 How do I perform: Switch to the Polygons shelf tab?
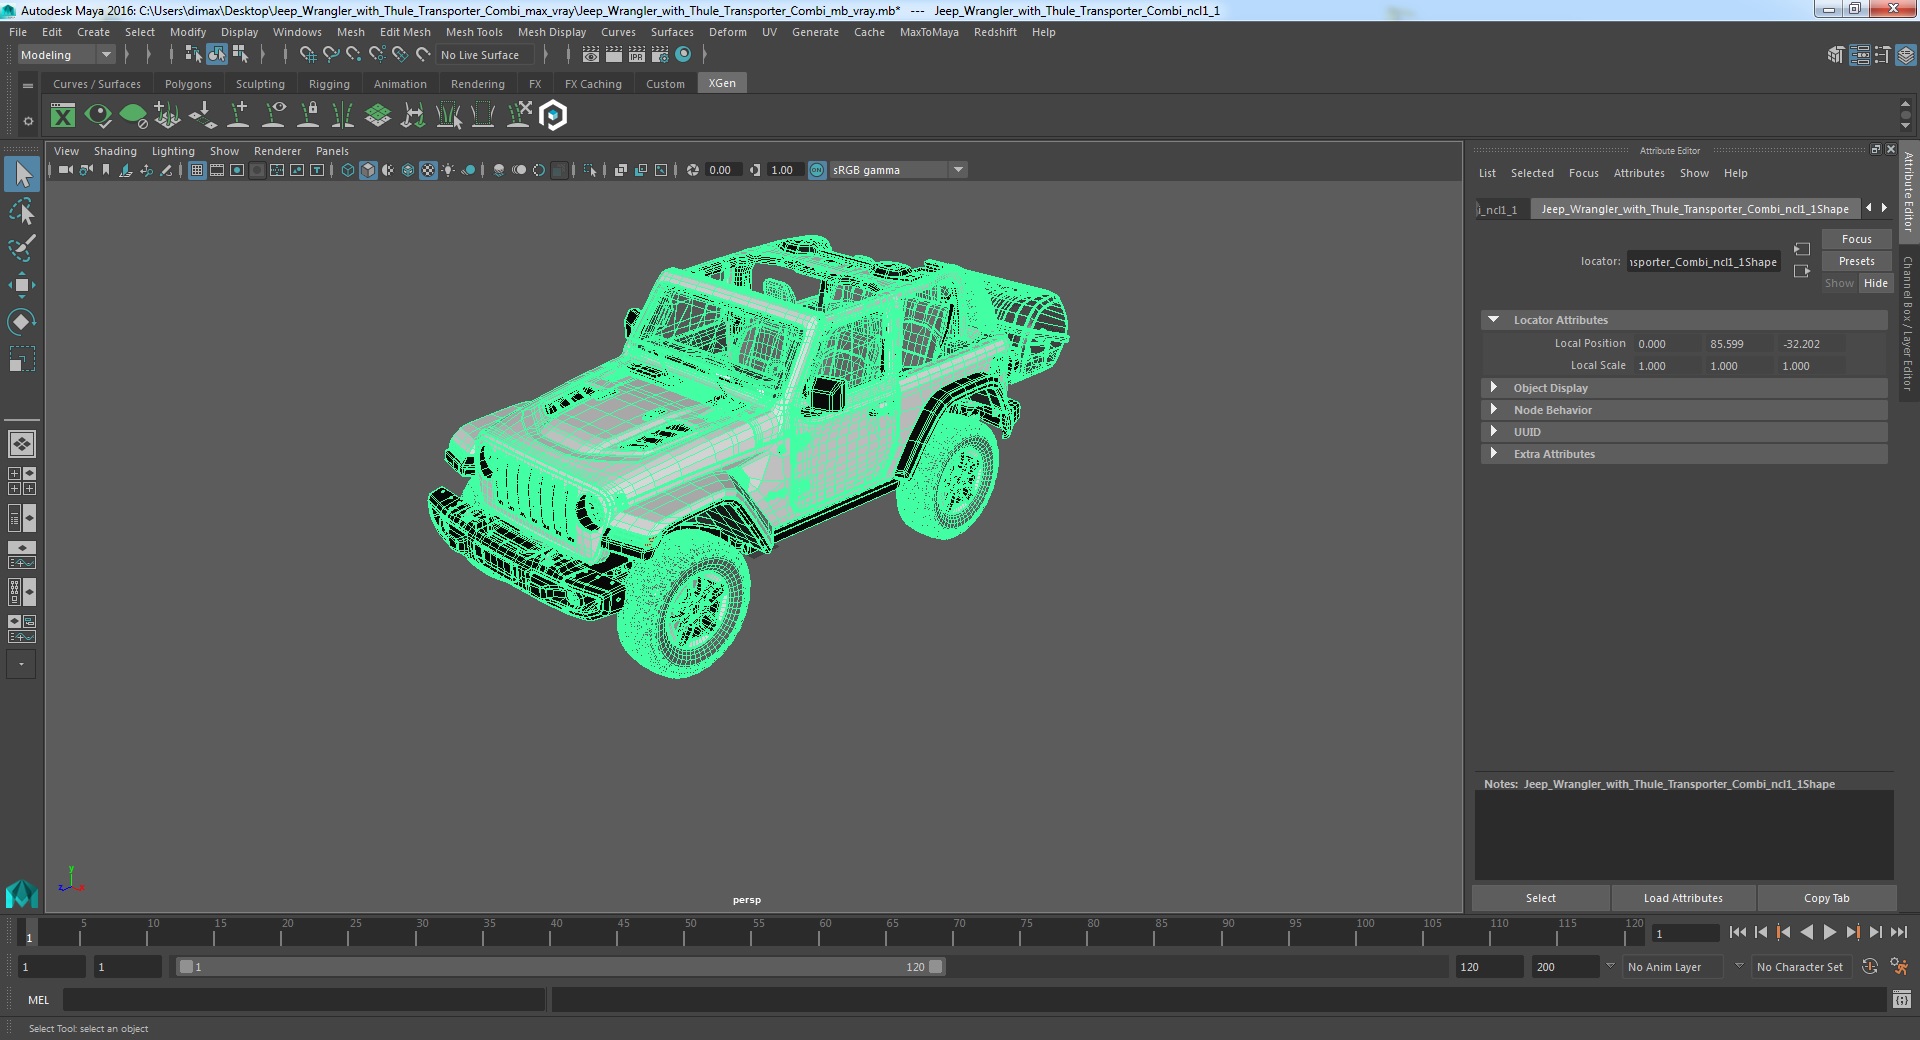pos(188,84)
